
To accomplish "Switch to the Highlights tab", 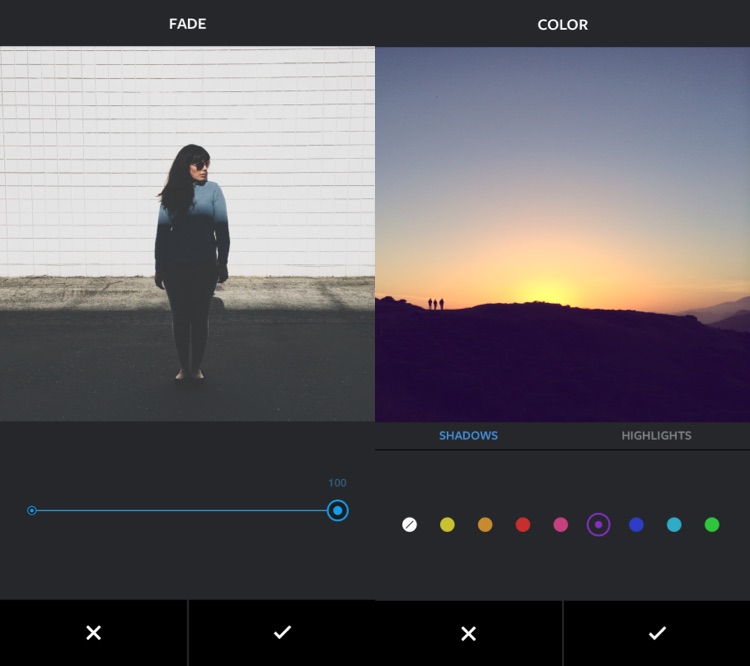I will tap(656, 435).
